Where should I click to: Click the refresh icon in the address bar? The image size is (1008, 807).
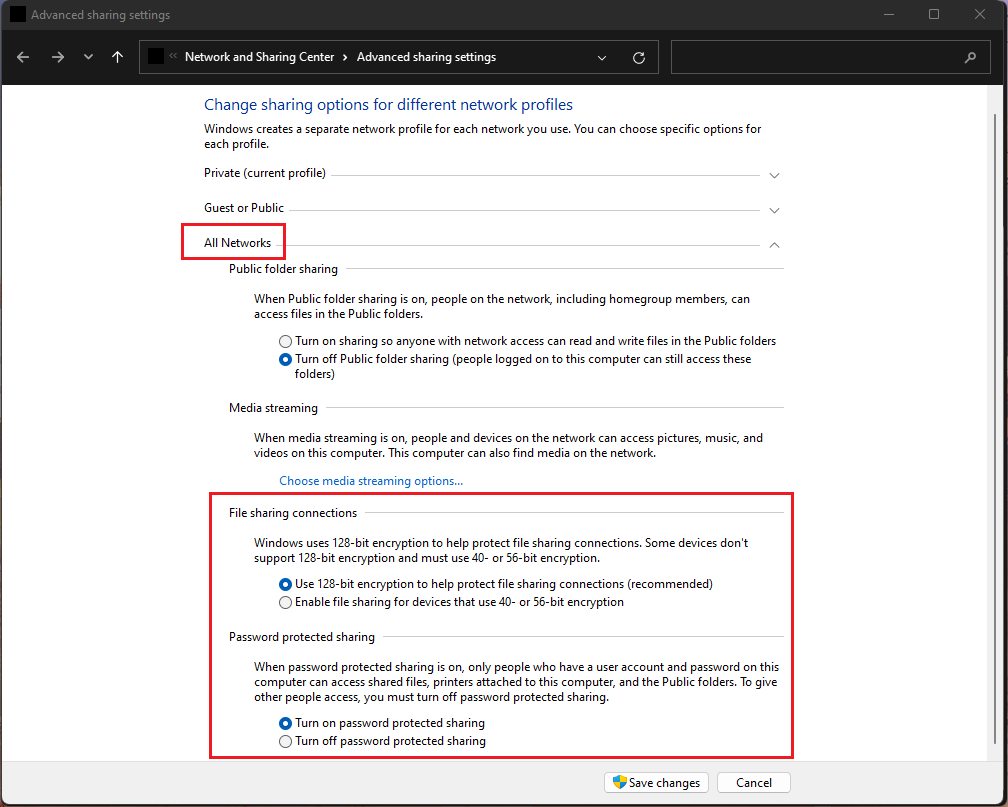click(x=638, y=58)
